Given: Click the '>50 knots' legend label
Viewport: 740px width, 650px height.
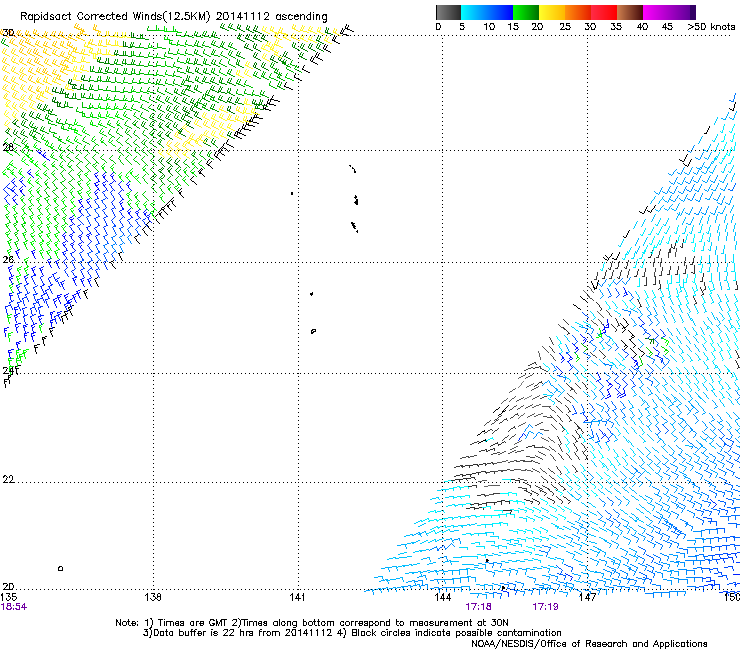Looking at the screenshot, I should point(711,27).
